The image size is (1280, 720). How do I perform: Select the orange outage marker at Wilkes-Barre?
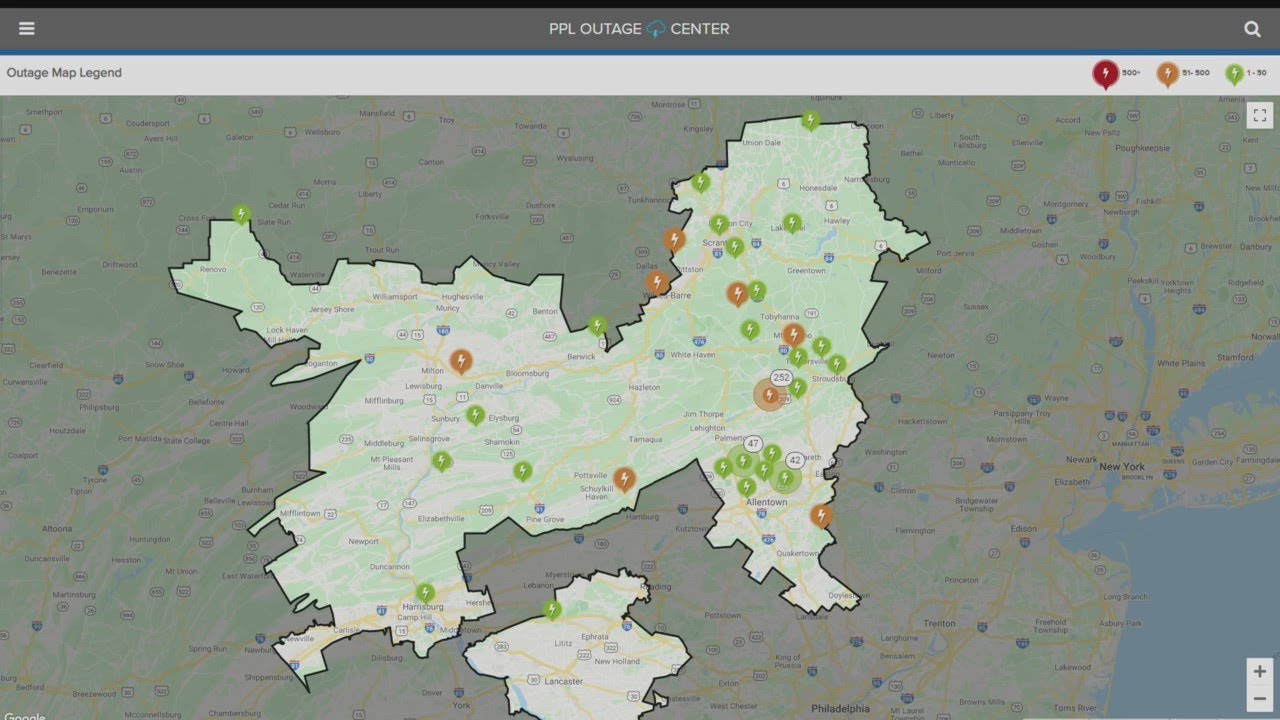coord(656,282)
